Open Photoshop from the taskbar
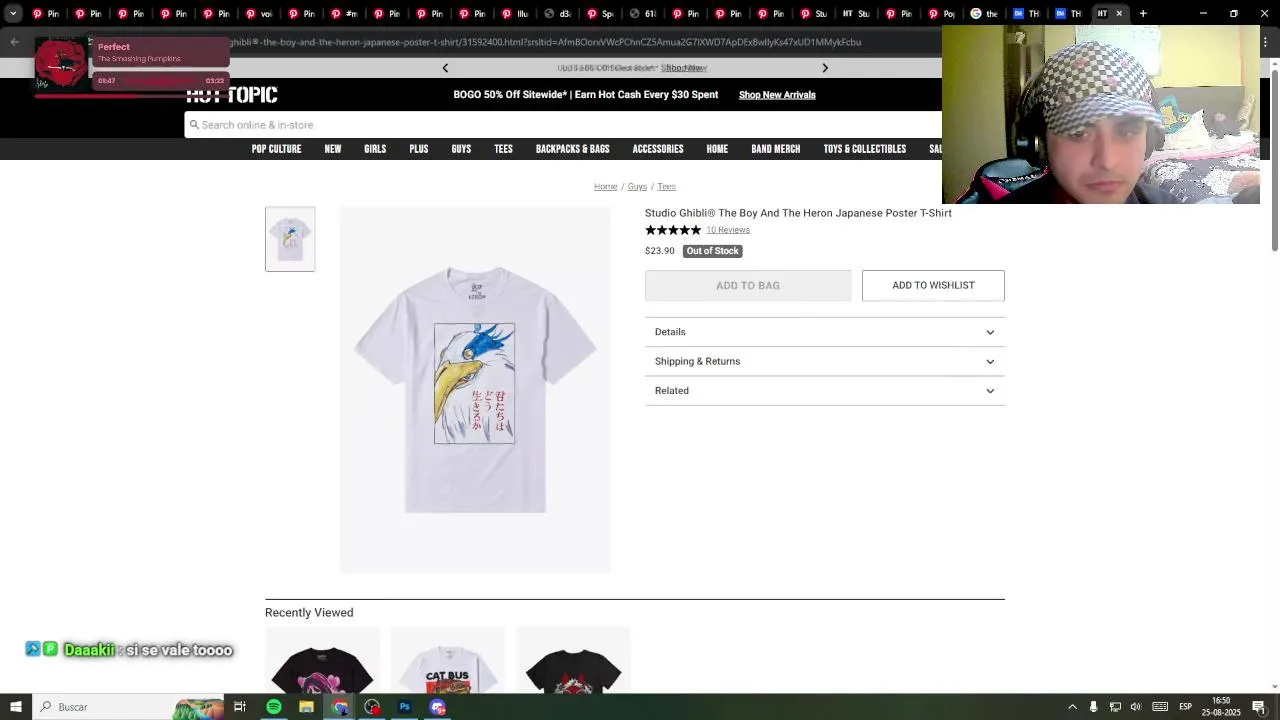Viewport: 1280px width, 720px height. pyautogui.click(x=404, y=707)
